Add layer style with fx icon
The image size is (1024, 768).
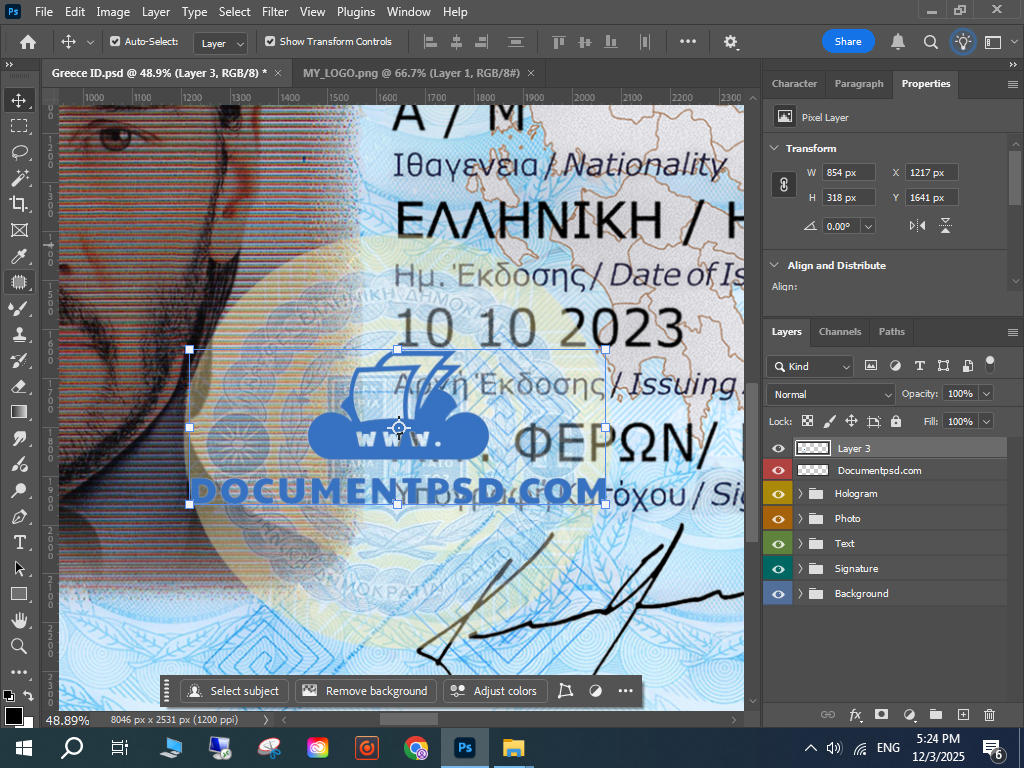coord(855,715)
